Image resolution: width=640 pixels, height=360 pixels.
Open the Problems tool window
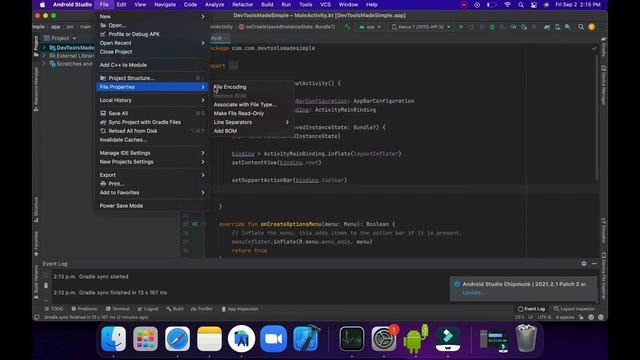tap(84, 309)
